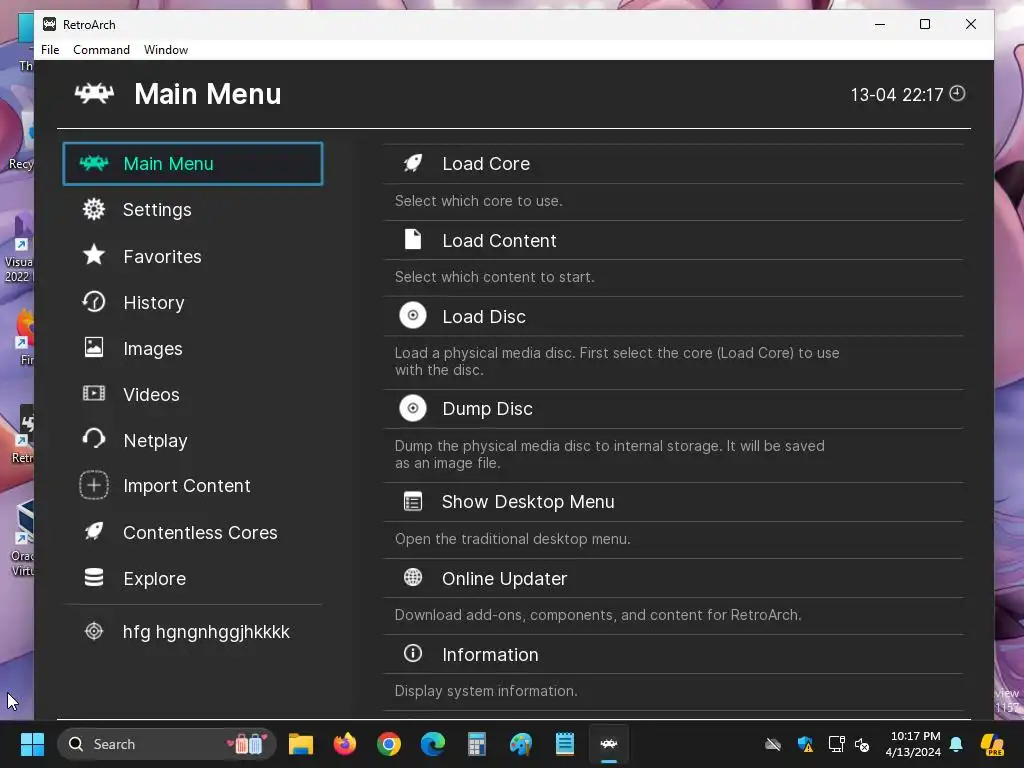The height and width of the screenshot is (768, 1024).
Task: Click RetroArch taskbar icon
Action: 609,744
